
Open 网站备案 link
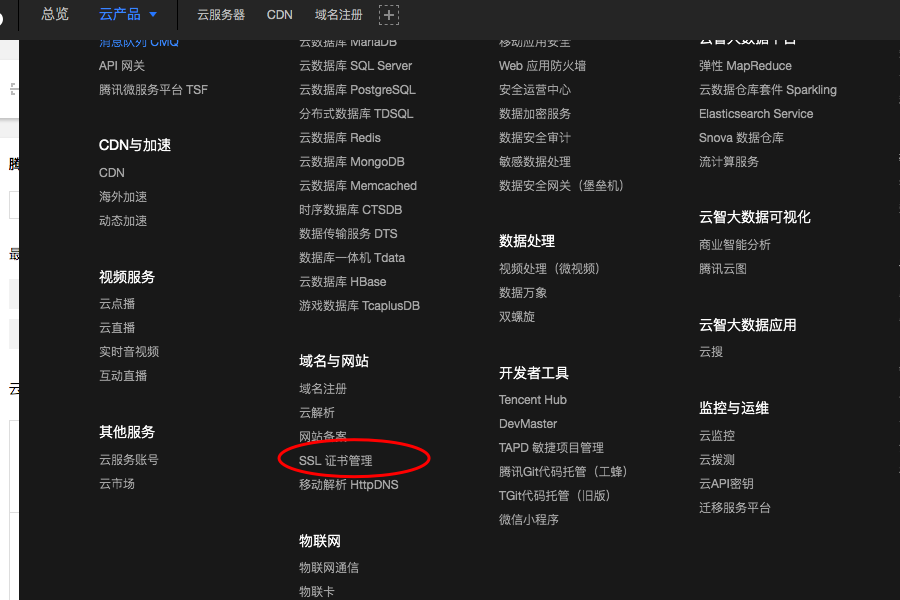click(323, 436)
